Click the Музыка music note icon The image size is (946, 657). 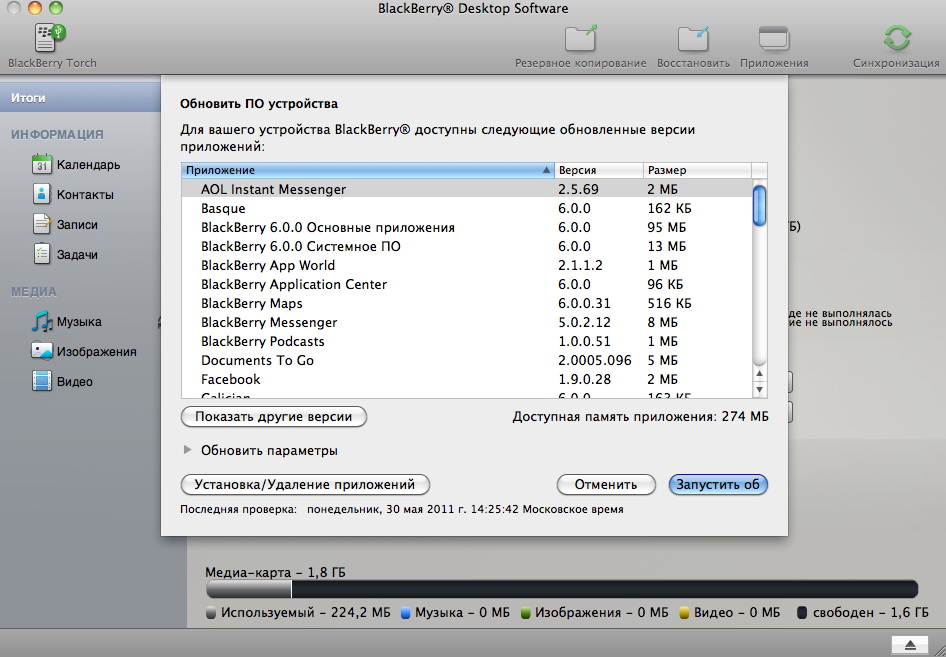42,321
